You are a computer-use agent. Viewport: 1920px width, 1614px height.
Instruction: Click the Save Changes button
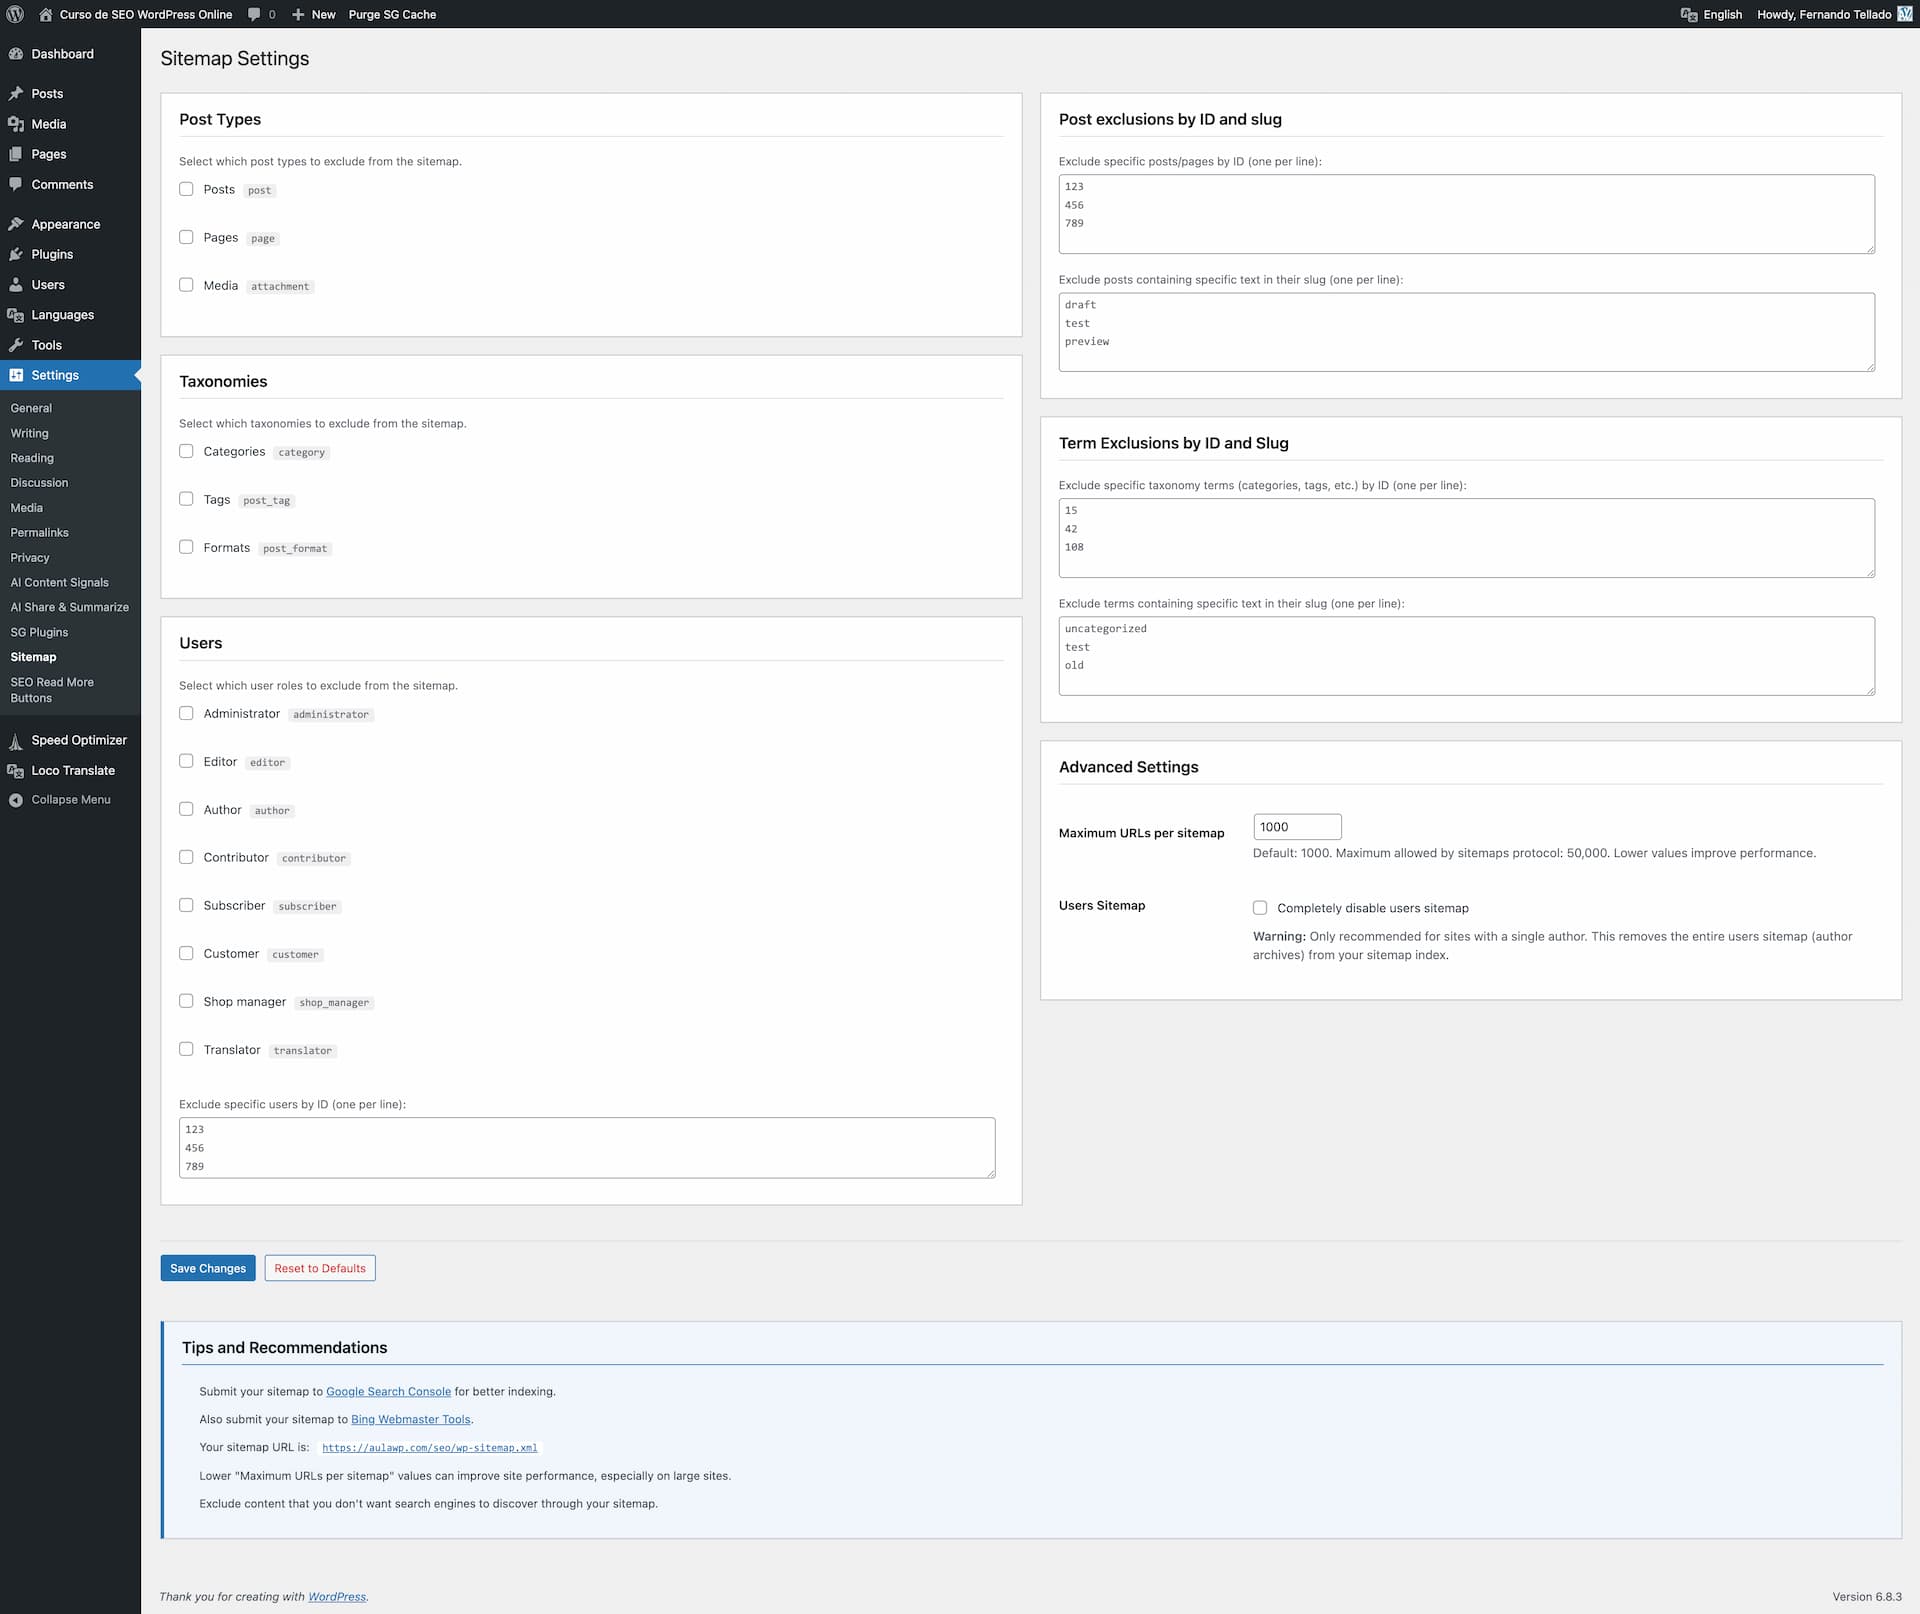[207, 1267]
